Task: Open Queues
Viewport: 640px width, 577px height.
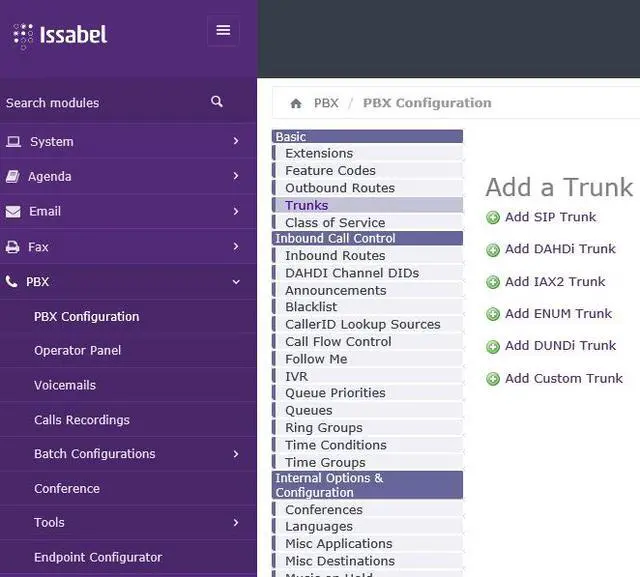Action: [x=367, y=411]
